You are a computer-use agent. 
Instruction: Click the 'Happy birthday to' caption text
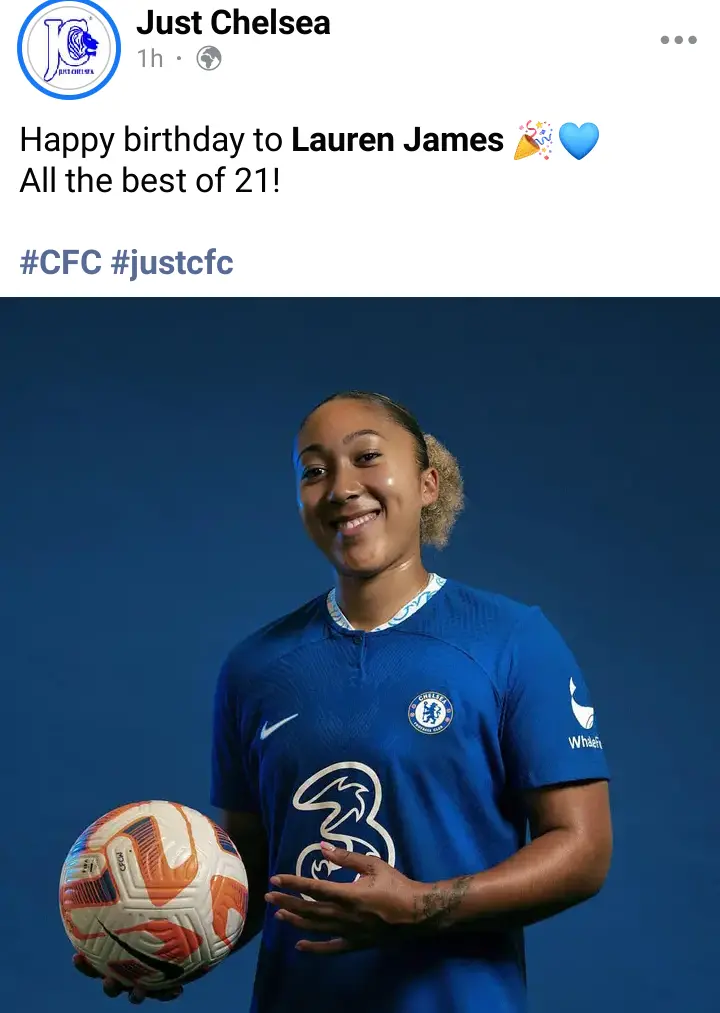(x=151, y=141)
